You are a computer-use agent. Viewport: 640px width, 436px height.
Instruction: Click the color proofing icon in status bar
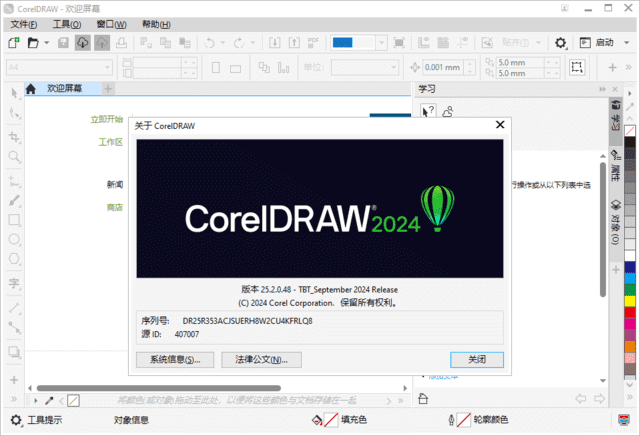tap(624, 420)
